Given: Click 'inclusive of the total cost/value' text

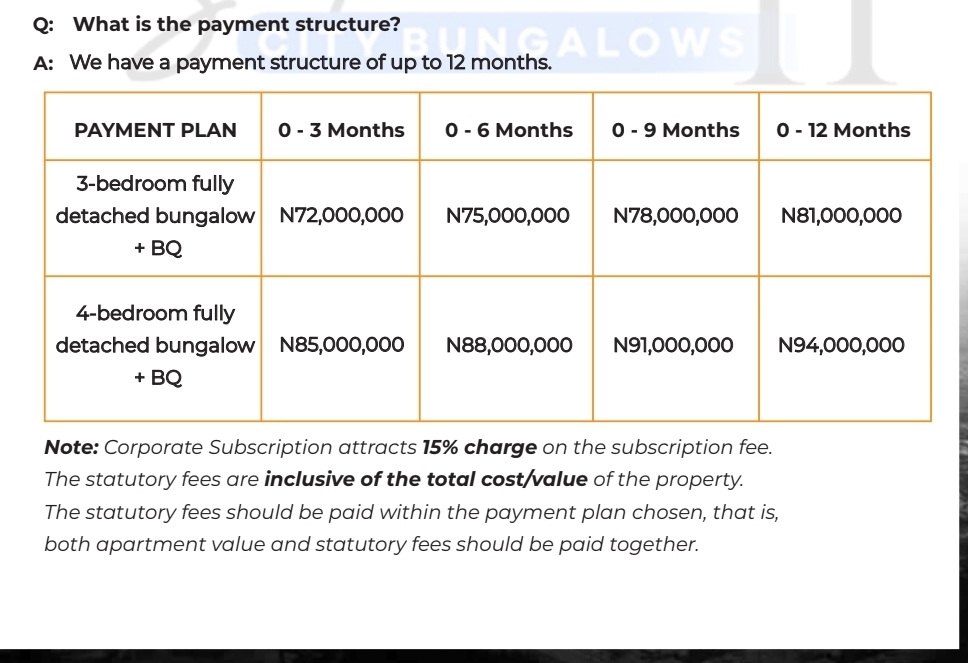Looking at the screenshot, I should tap(426, 480).
